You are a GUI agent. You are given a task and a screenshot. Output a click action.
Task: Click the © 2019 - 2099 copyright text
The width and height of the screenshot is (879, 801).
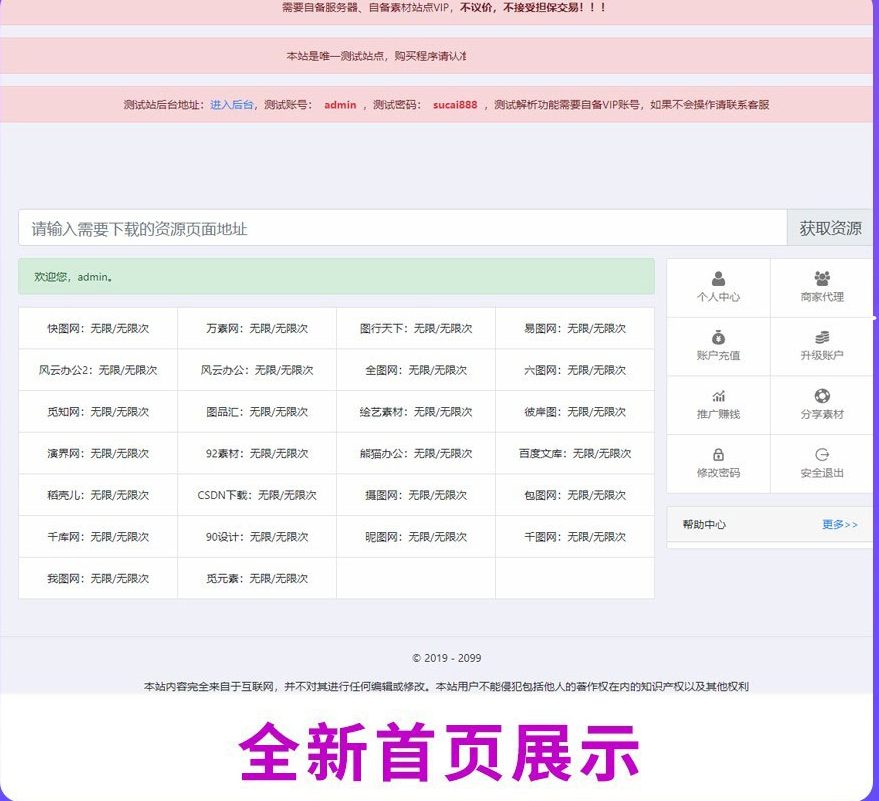point(447,658)
